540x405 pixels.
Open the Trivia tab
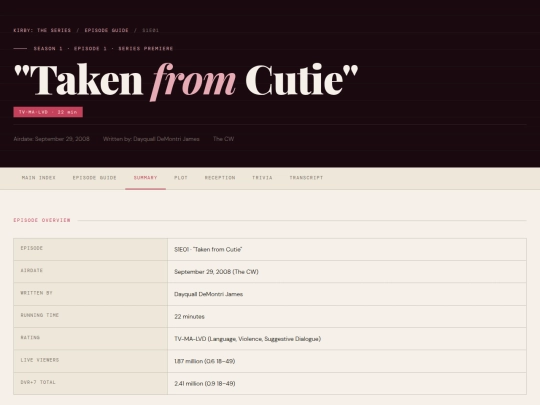pos(262,178)
